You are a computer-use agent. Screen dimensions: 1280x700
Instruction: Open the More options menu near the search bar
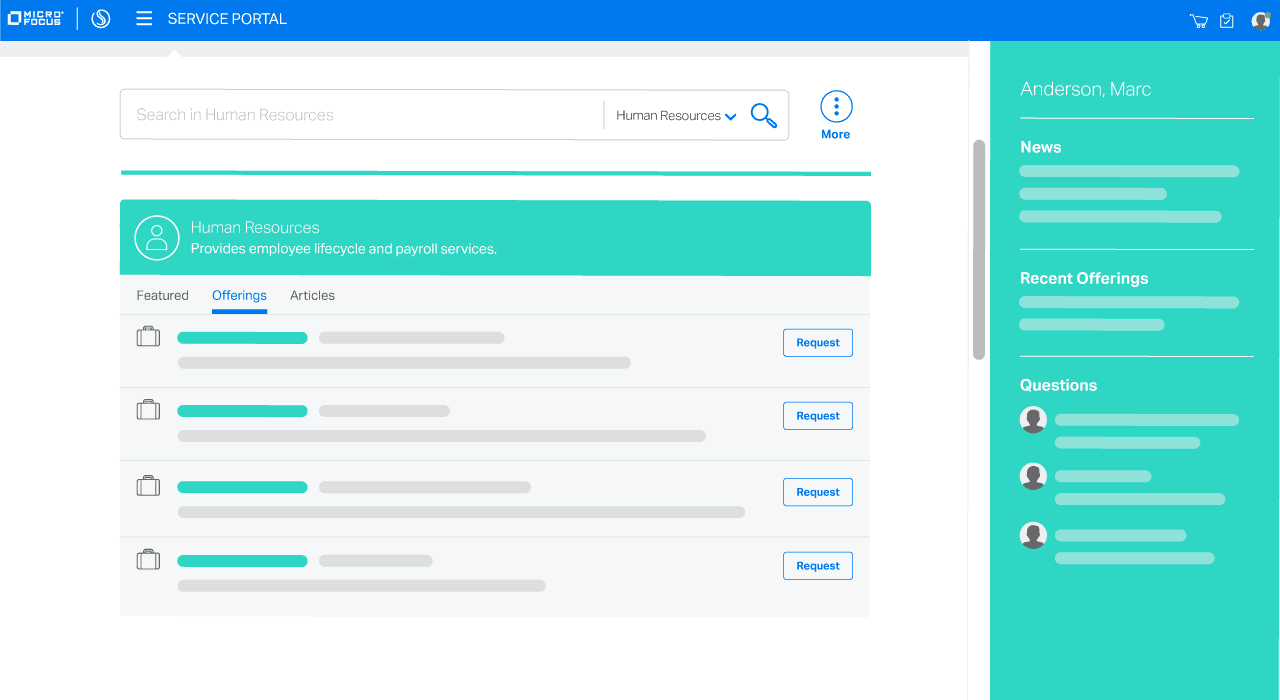pos(836,106)
